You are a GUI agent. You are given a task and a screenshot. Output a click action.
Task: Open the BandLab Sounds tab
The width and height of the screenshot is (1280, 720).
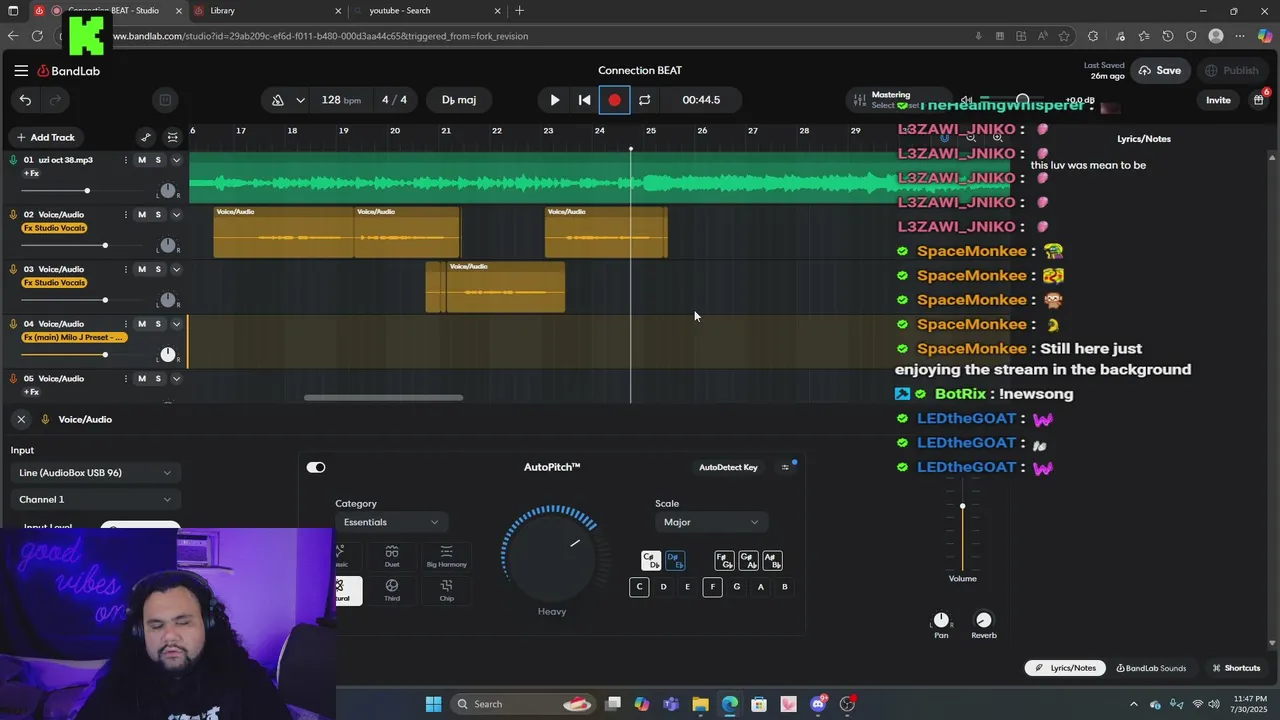(x=1151, y=668)
